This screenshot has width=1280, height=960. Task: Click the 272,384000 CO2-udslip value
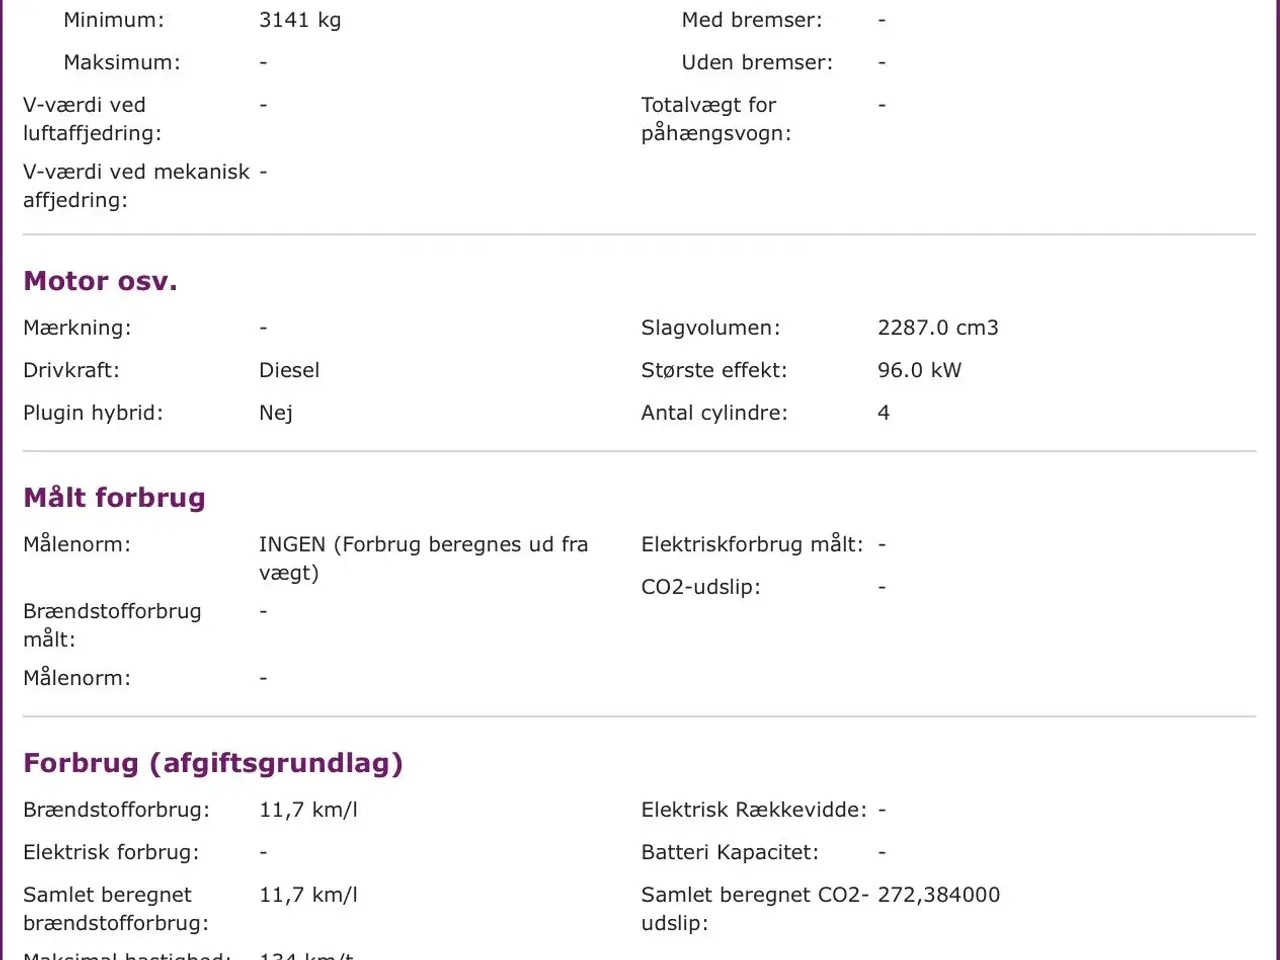[x=938, y=895]
